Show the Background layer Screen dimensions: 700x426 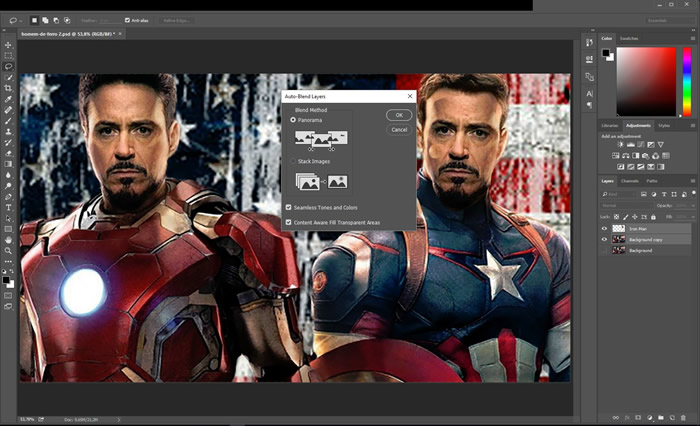point(604,251)
